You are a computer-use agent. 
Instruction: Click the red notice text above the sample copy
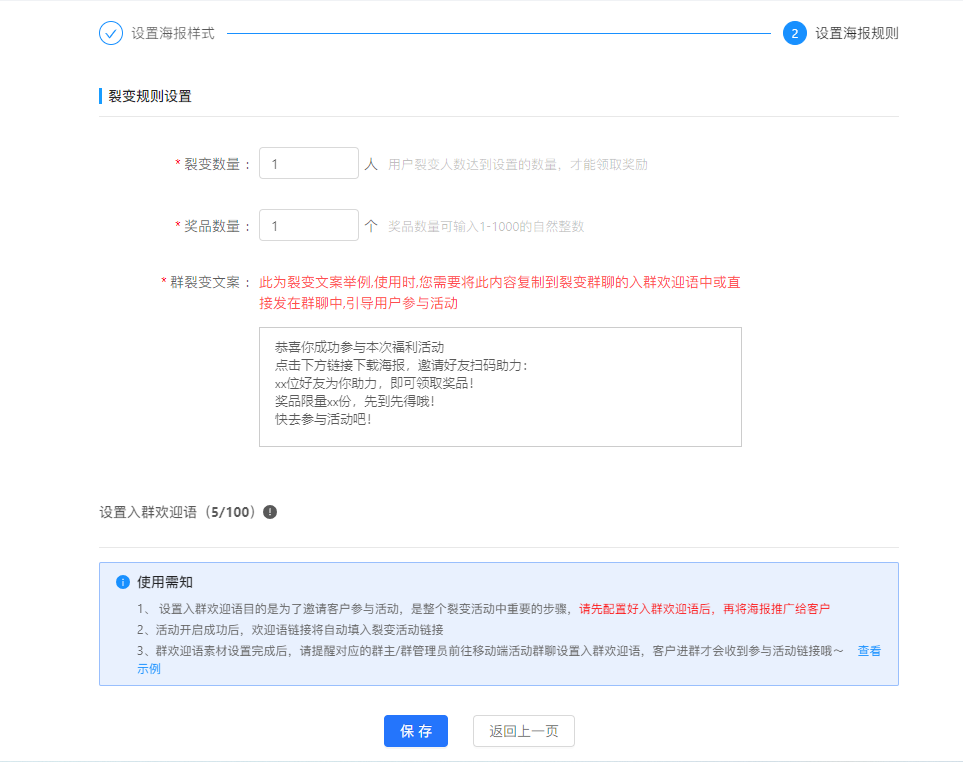pos(499,292)
